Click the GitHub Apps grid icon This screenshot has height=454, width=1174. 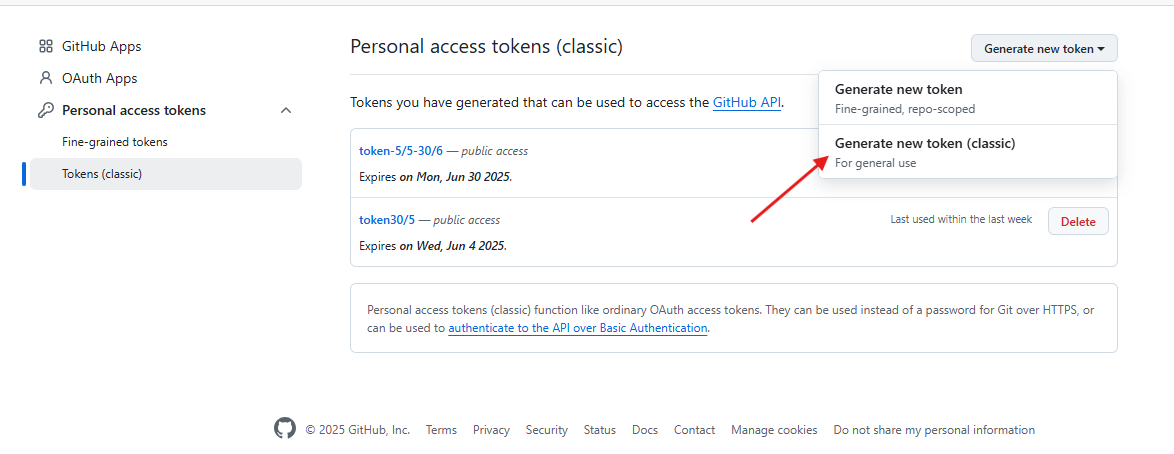pyautogui.click(x=45, y=46)
